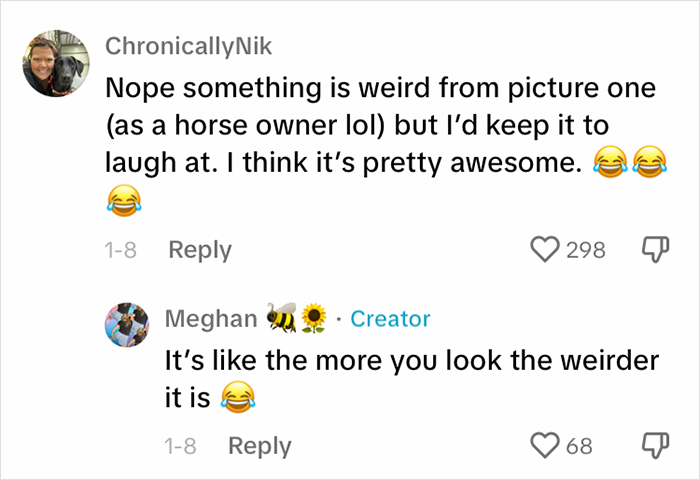The height and width of the screenshot is (480, 700).
Task: Click the 1-8 date under ChronicallyNik's comment
Action: point(120,250)
